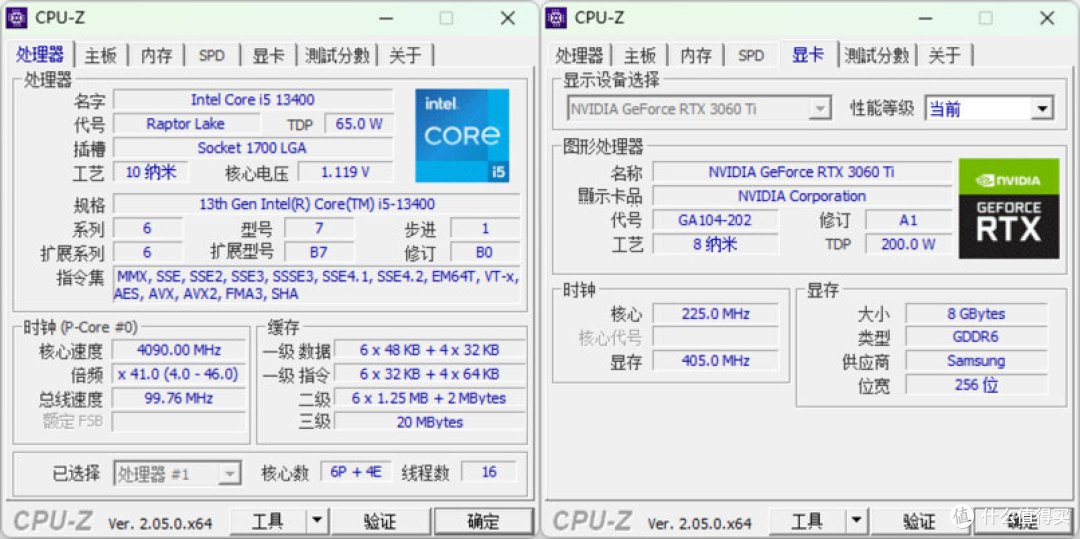The image size is (1080, 539).
Task: Open the 处理器 tab in the left window
Action: click(41, 55)
